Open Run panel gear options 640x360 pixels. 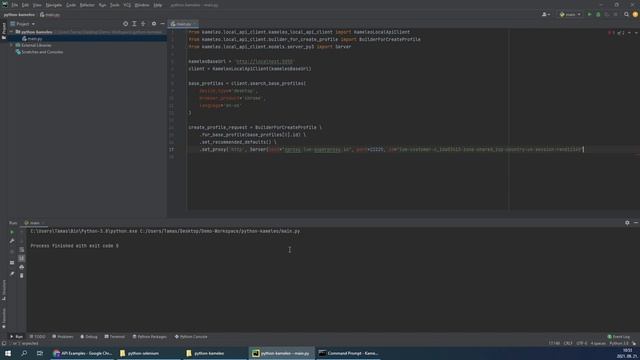[627, 223]
